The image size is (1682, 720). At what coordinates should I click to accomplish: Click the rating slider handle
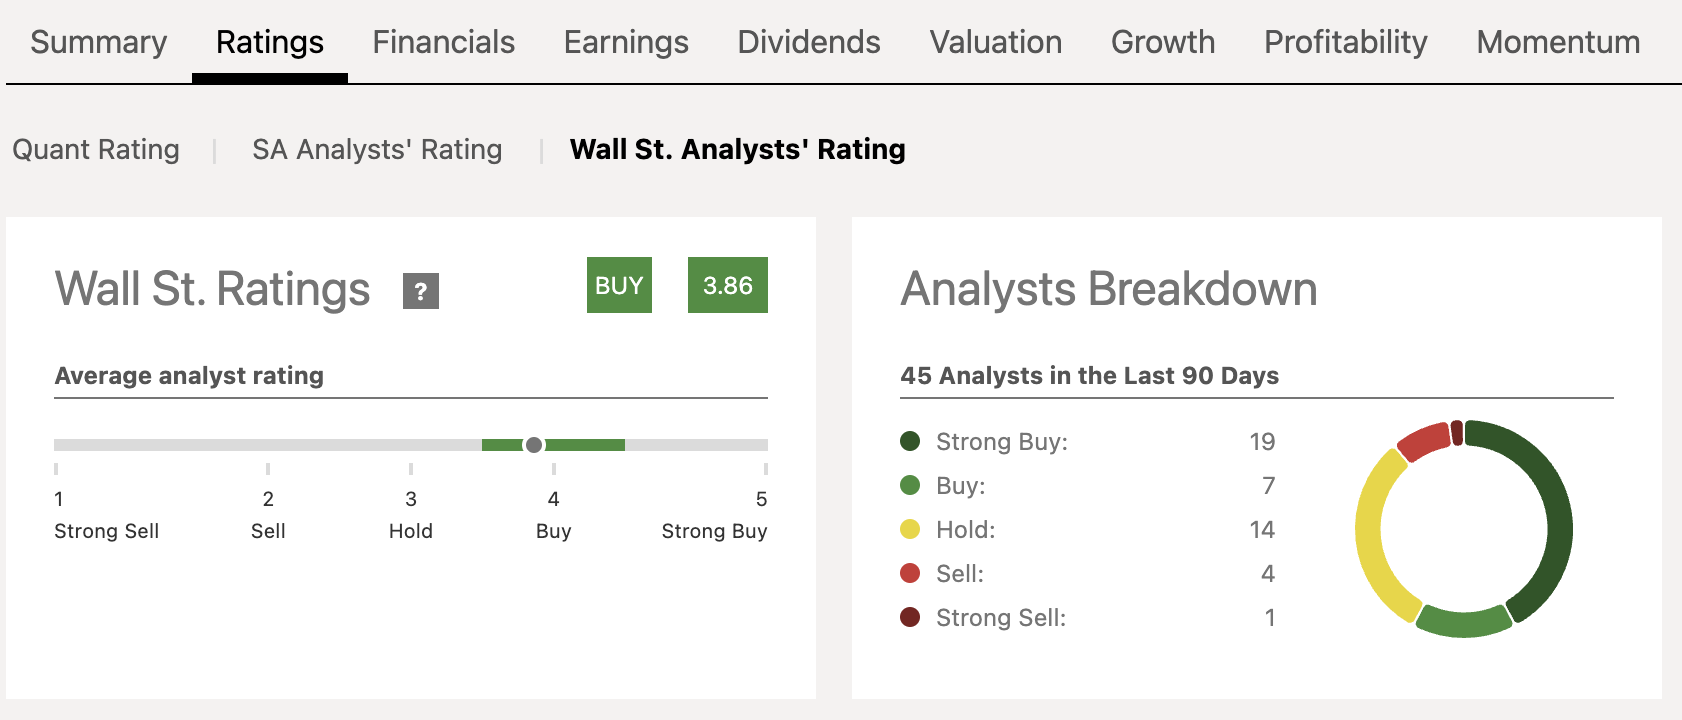tap(534, 446)
